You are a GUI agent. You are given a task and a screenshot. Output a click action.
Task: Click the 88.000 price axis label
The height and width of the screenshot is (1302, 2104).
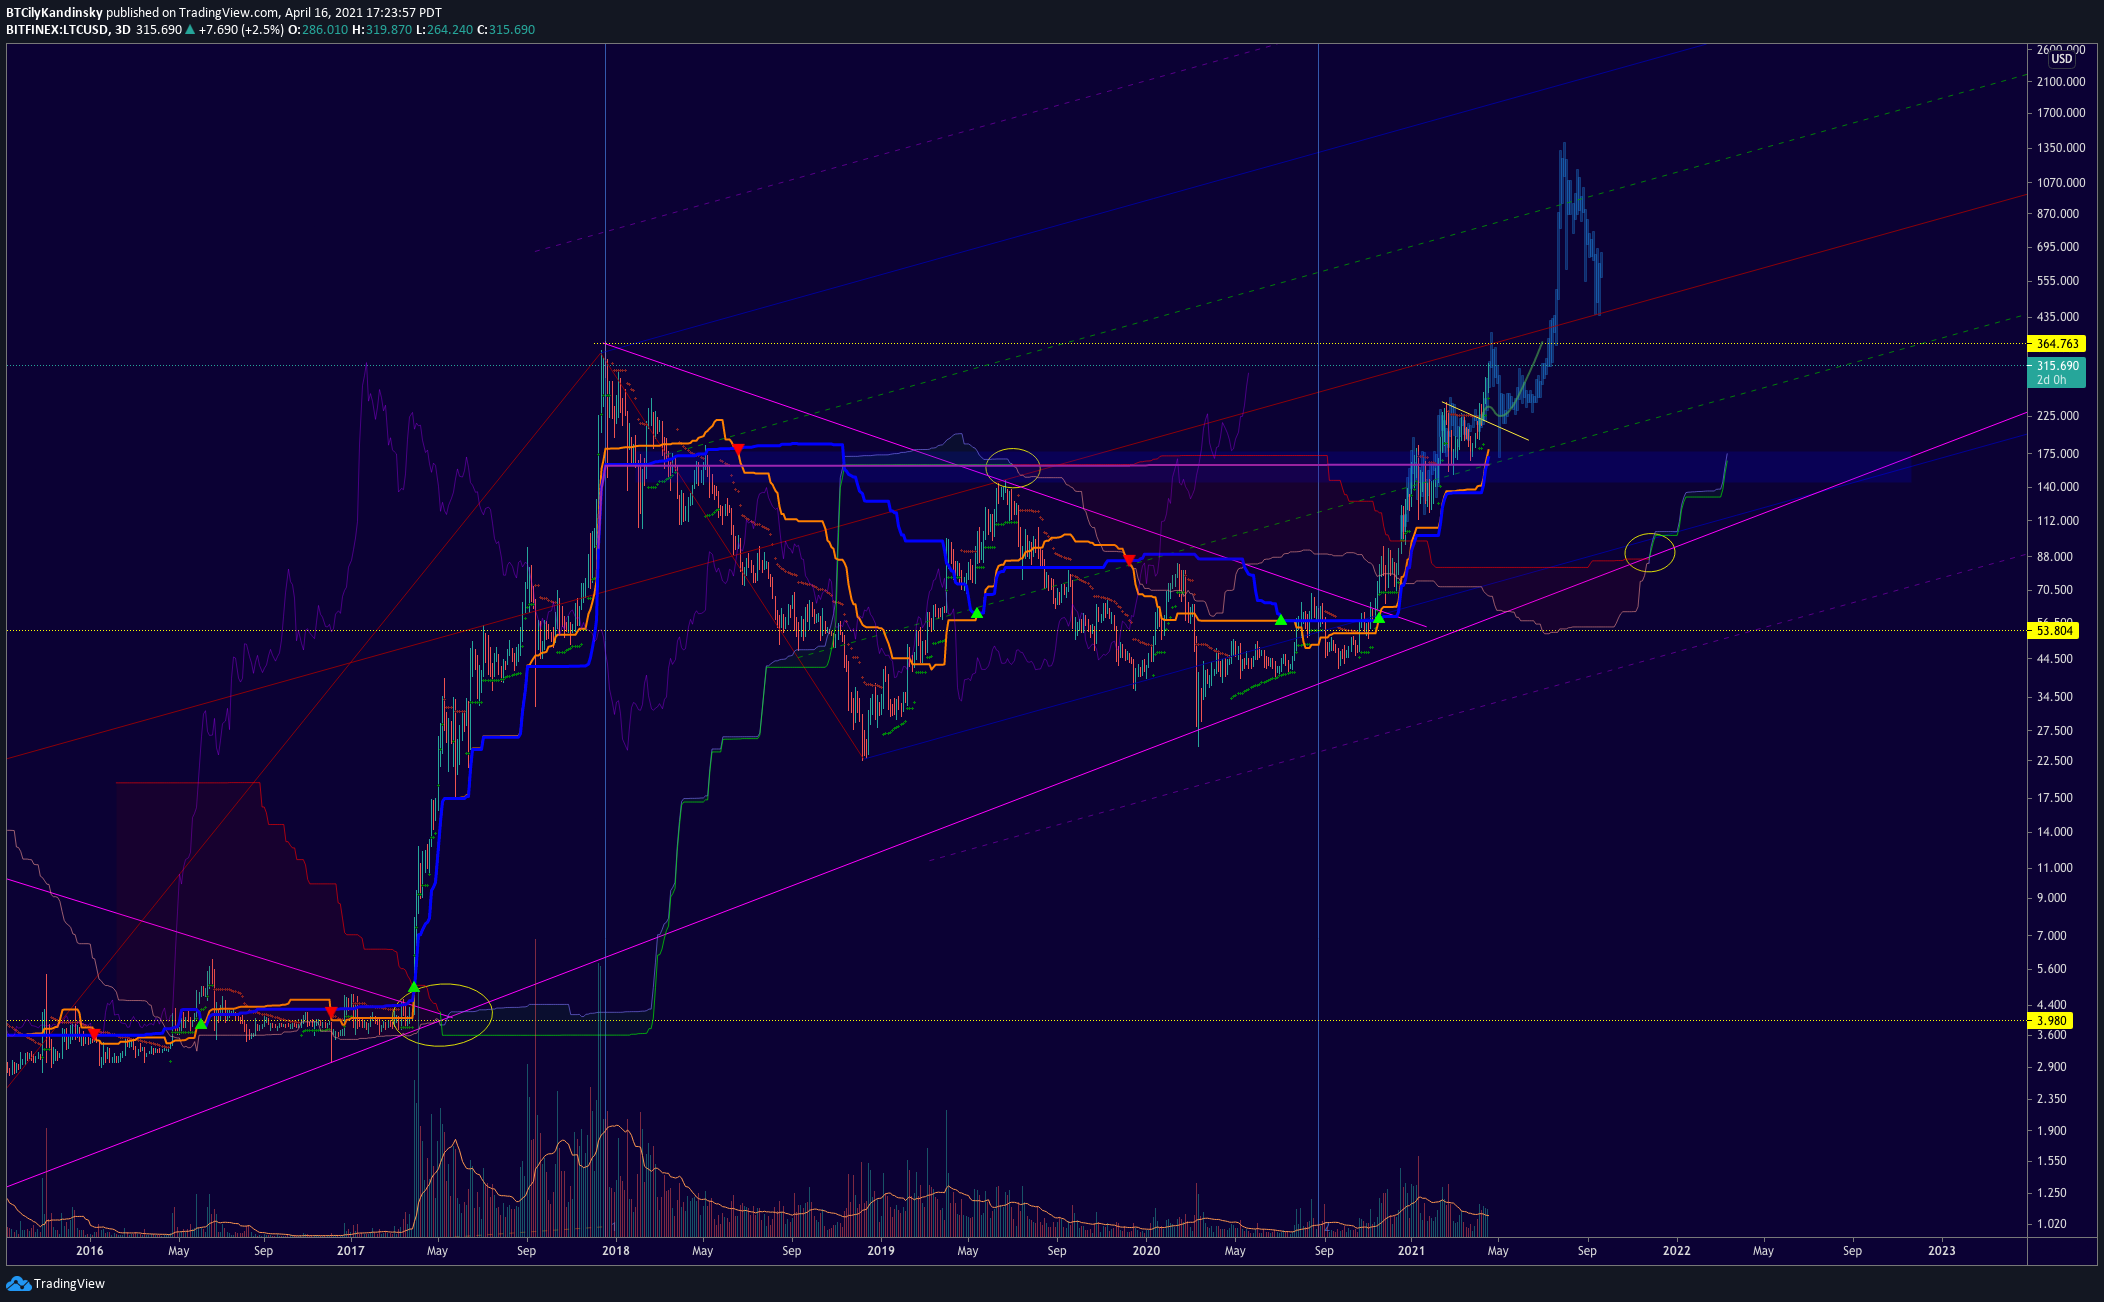[2054, 557]
